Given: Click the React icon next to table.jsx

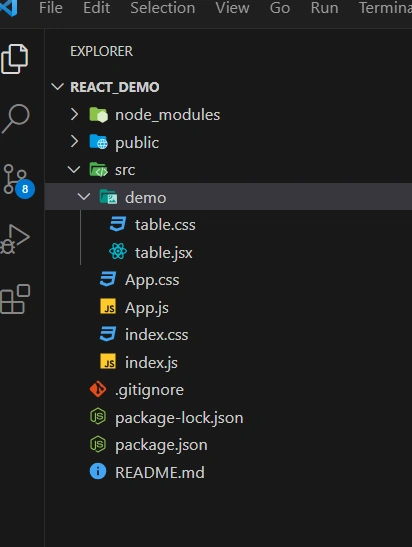Looking at the screenshot, I should [118, 252].
